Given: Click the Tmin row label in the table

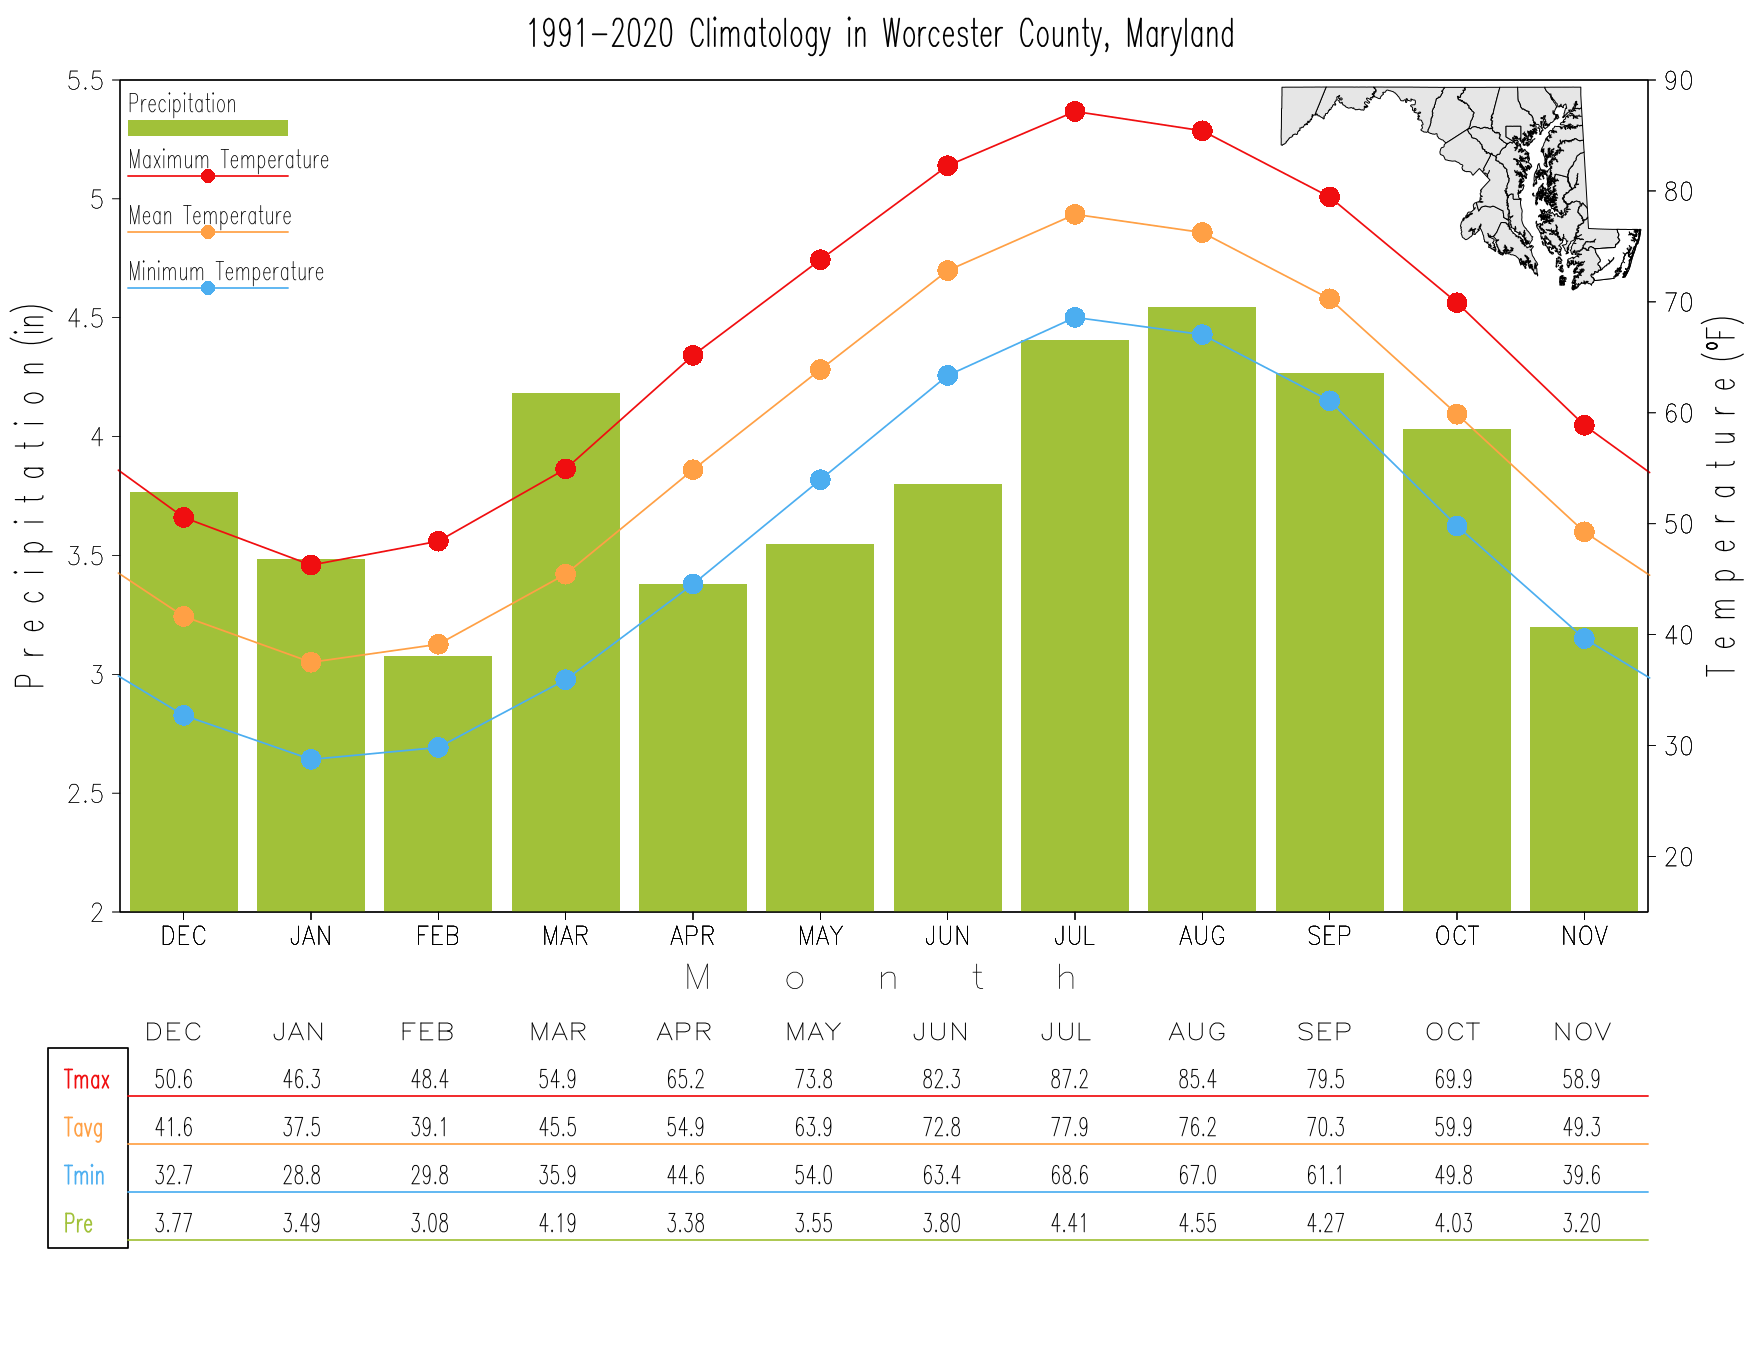Looking at the screenshot, I should (84, 1175).
